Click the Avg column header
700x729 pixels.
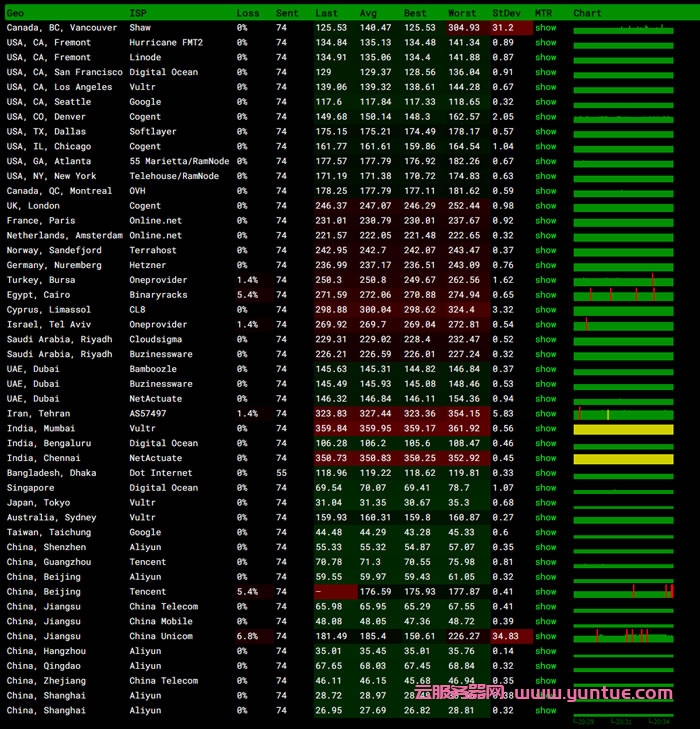point(368,13)
